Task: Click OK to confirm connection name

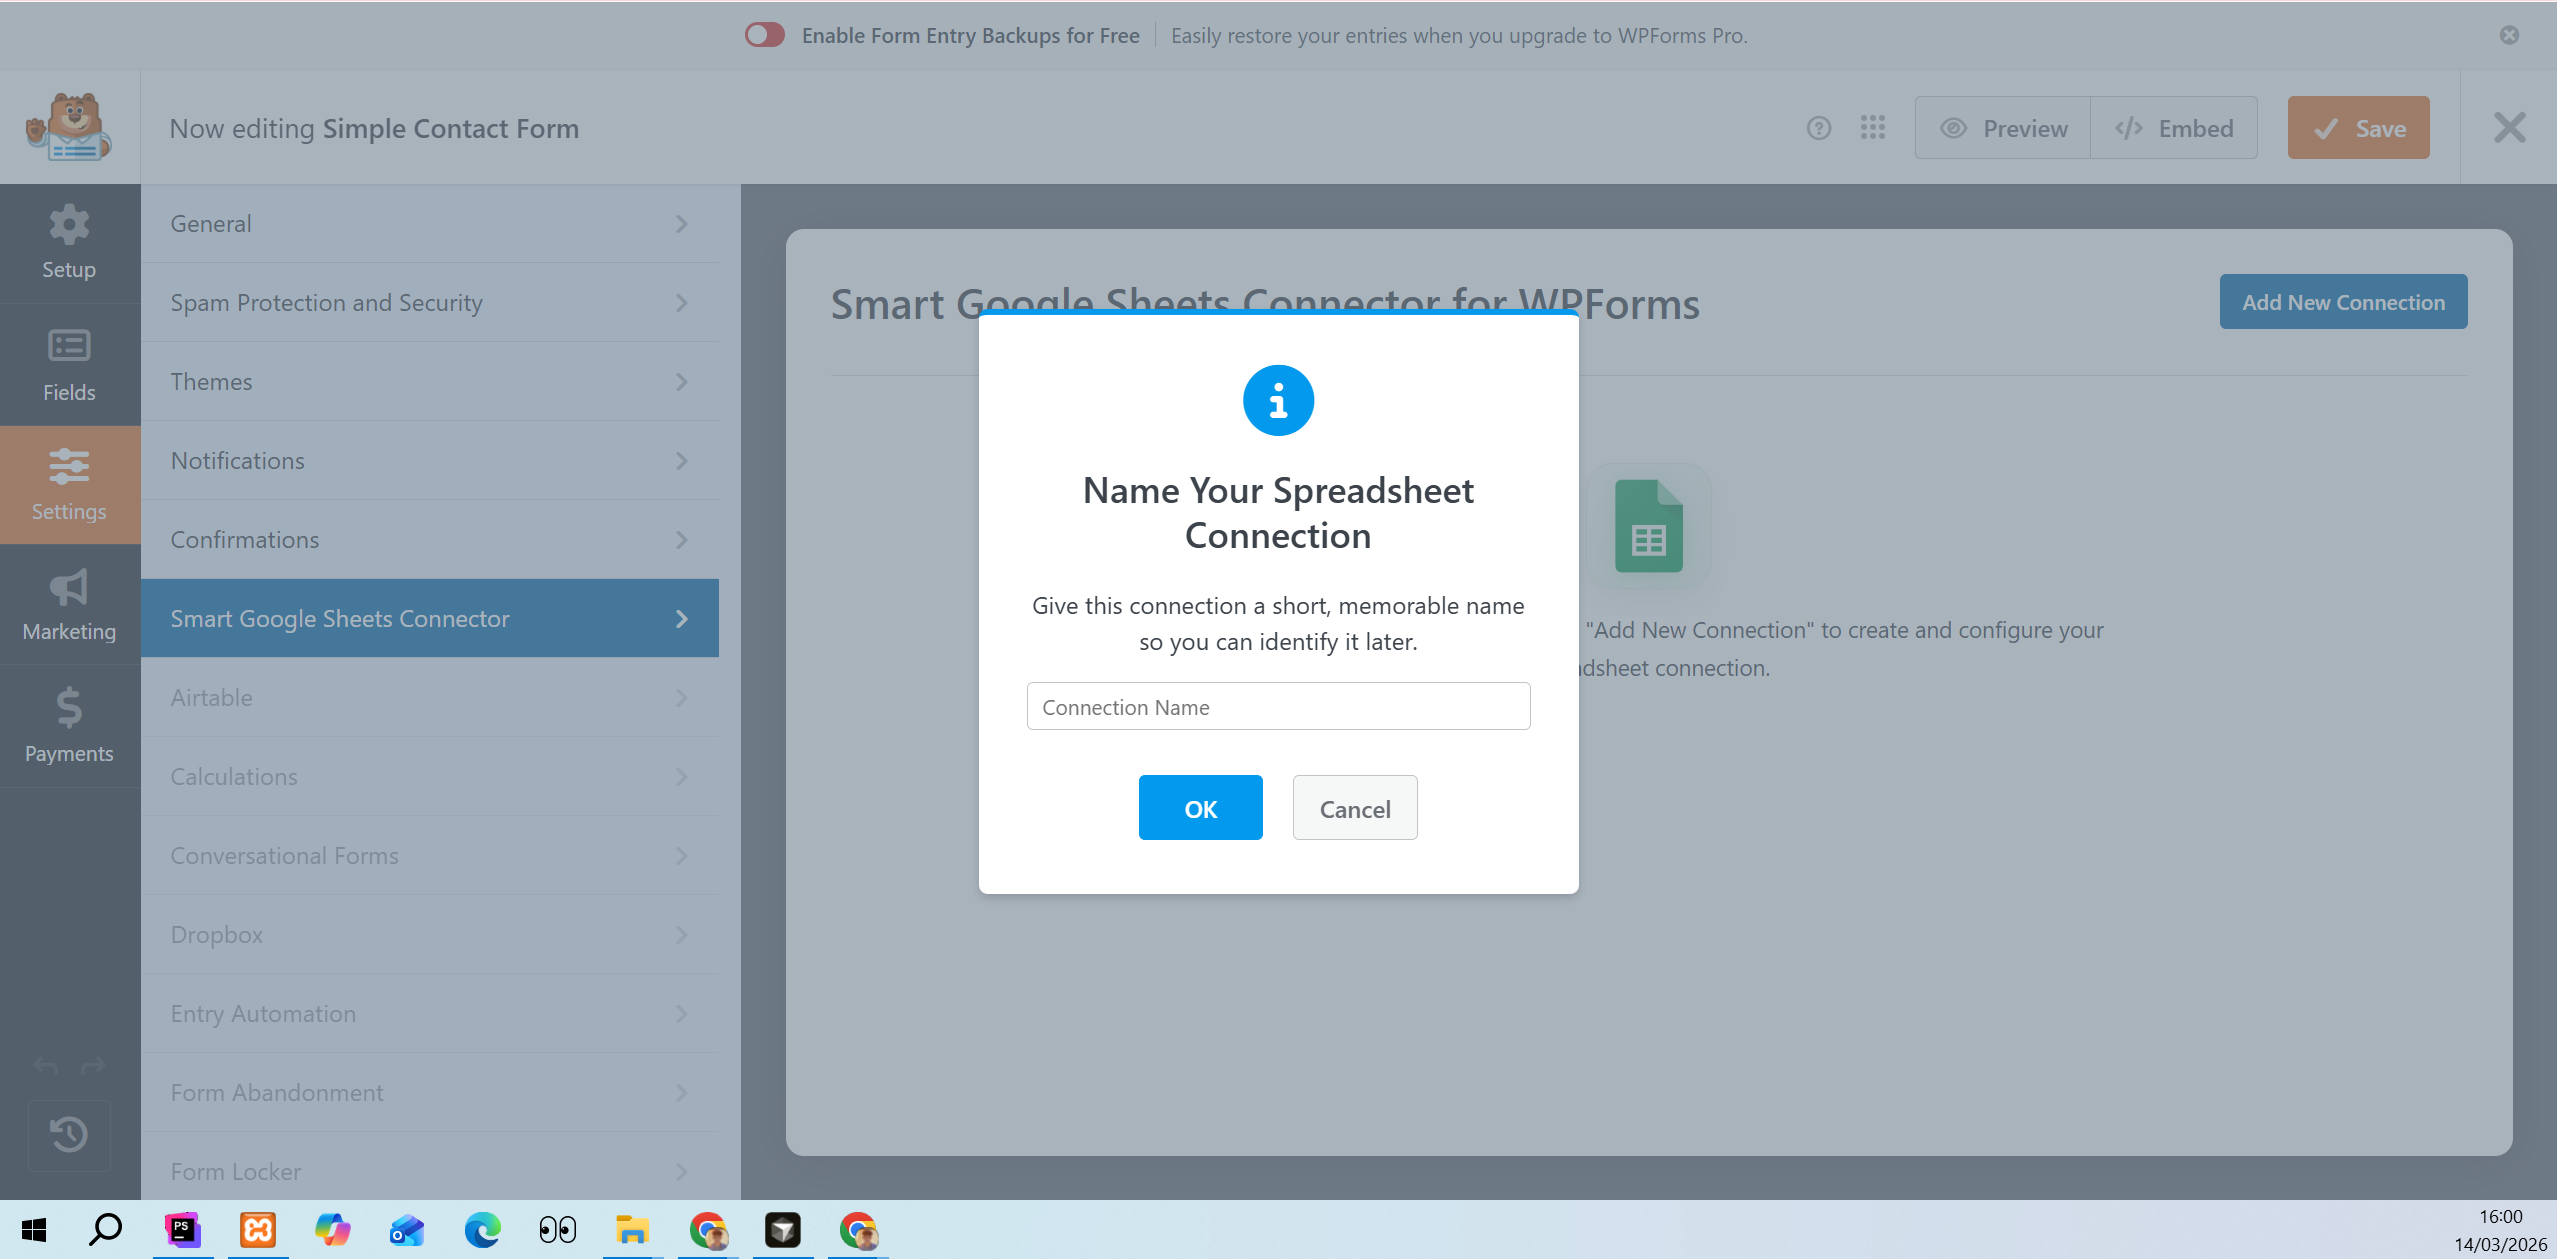Action: click(x=1200, y=808)
